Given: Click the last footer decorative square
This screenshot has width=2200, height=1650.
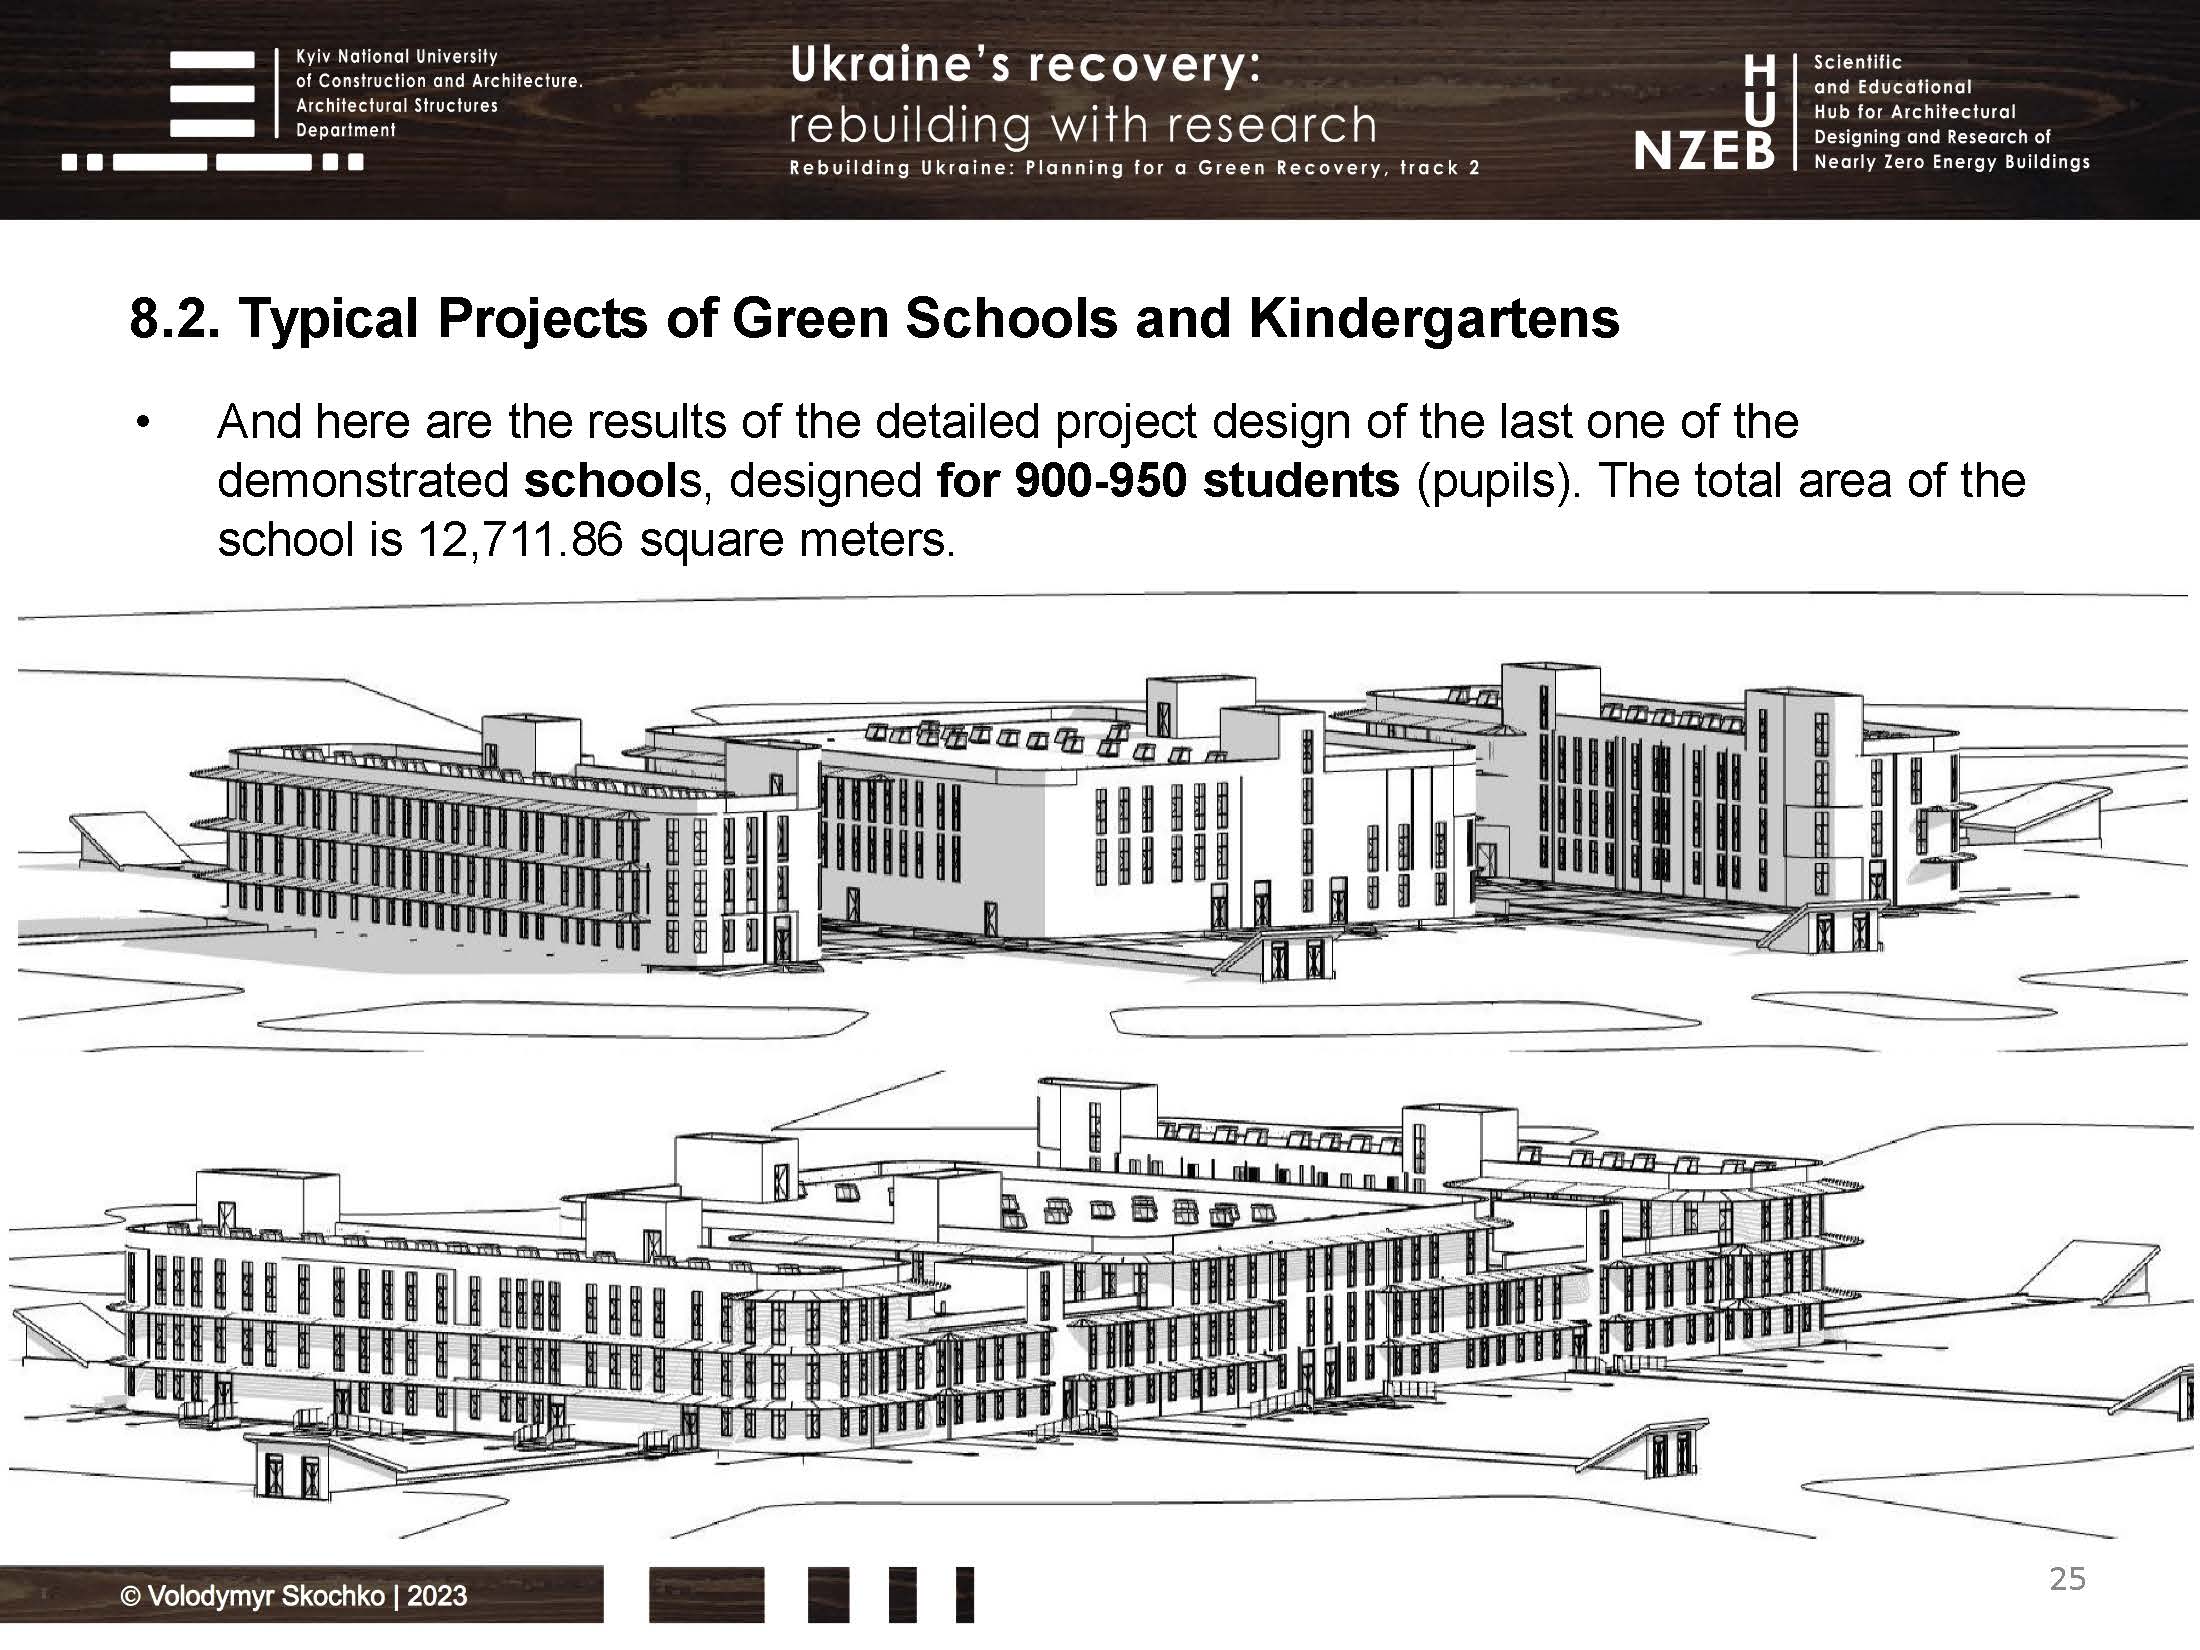Looking at the screenshot, I should (963, 1595).
